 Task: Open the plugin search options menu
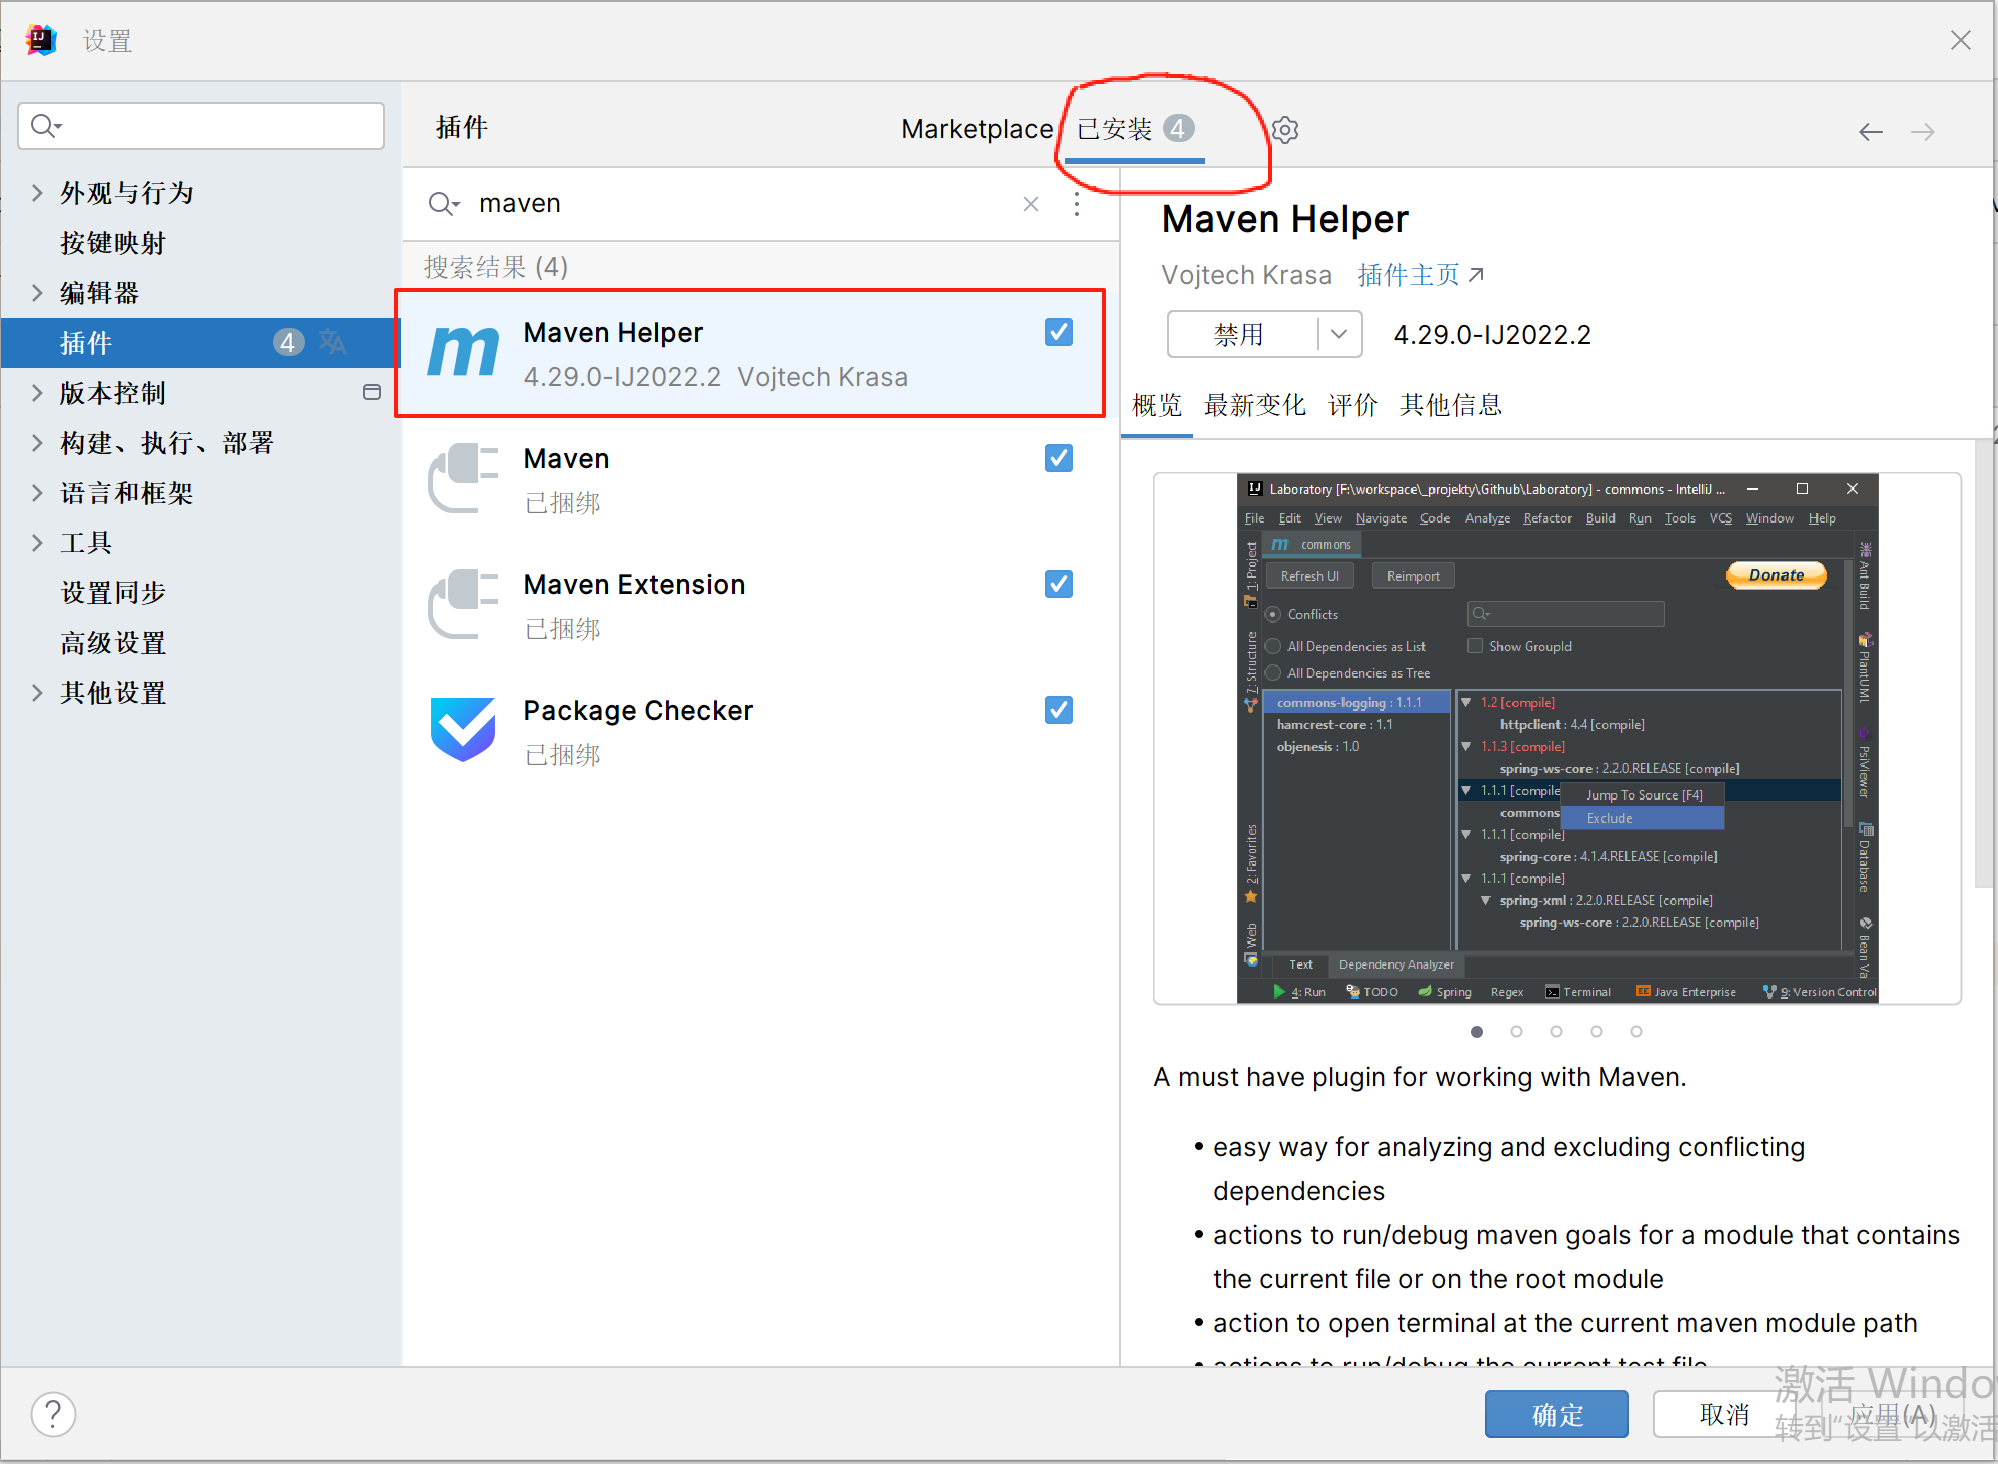click(x=1076, y=204)
